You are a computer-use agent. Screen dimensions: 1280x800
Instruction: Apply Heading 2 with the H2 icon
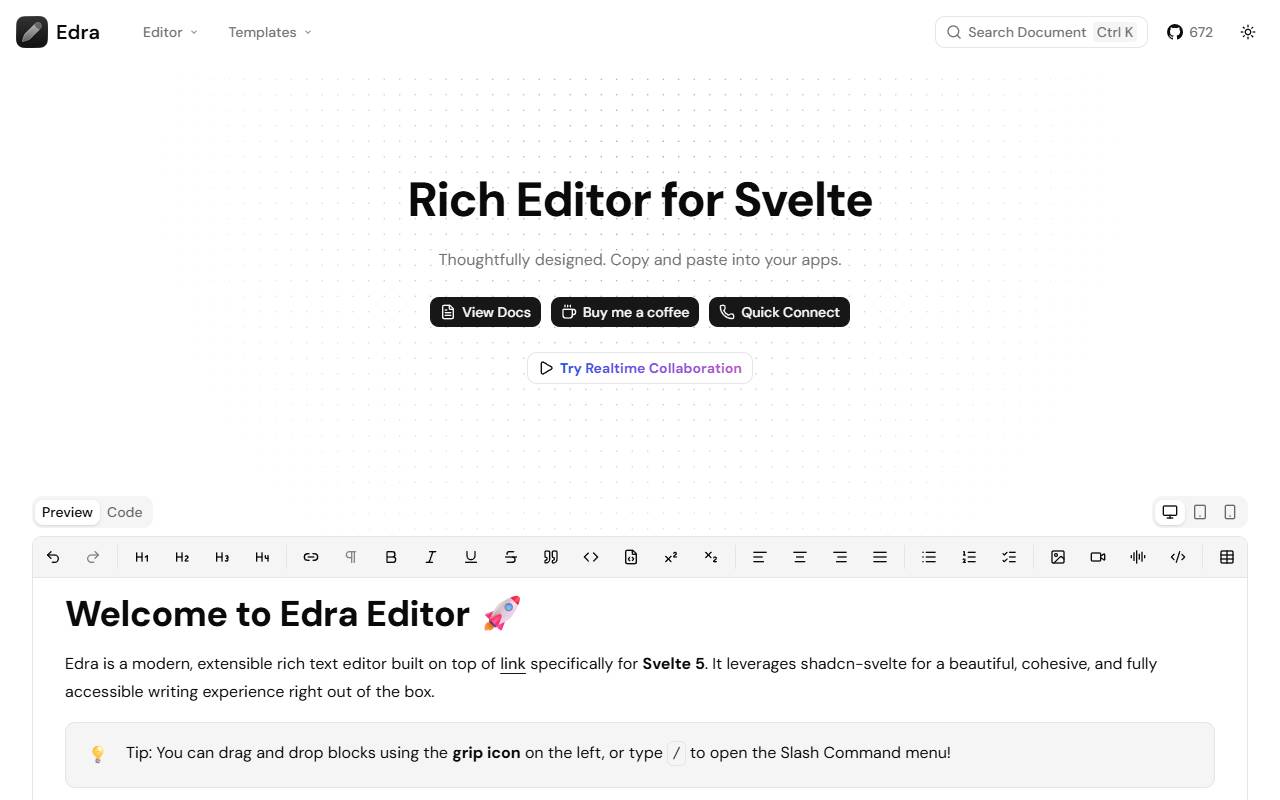[182, 557]
